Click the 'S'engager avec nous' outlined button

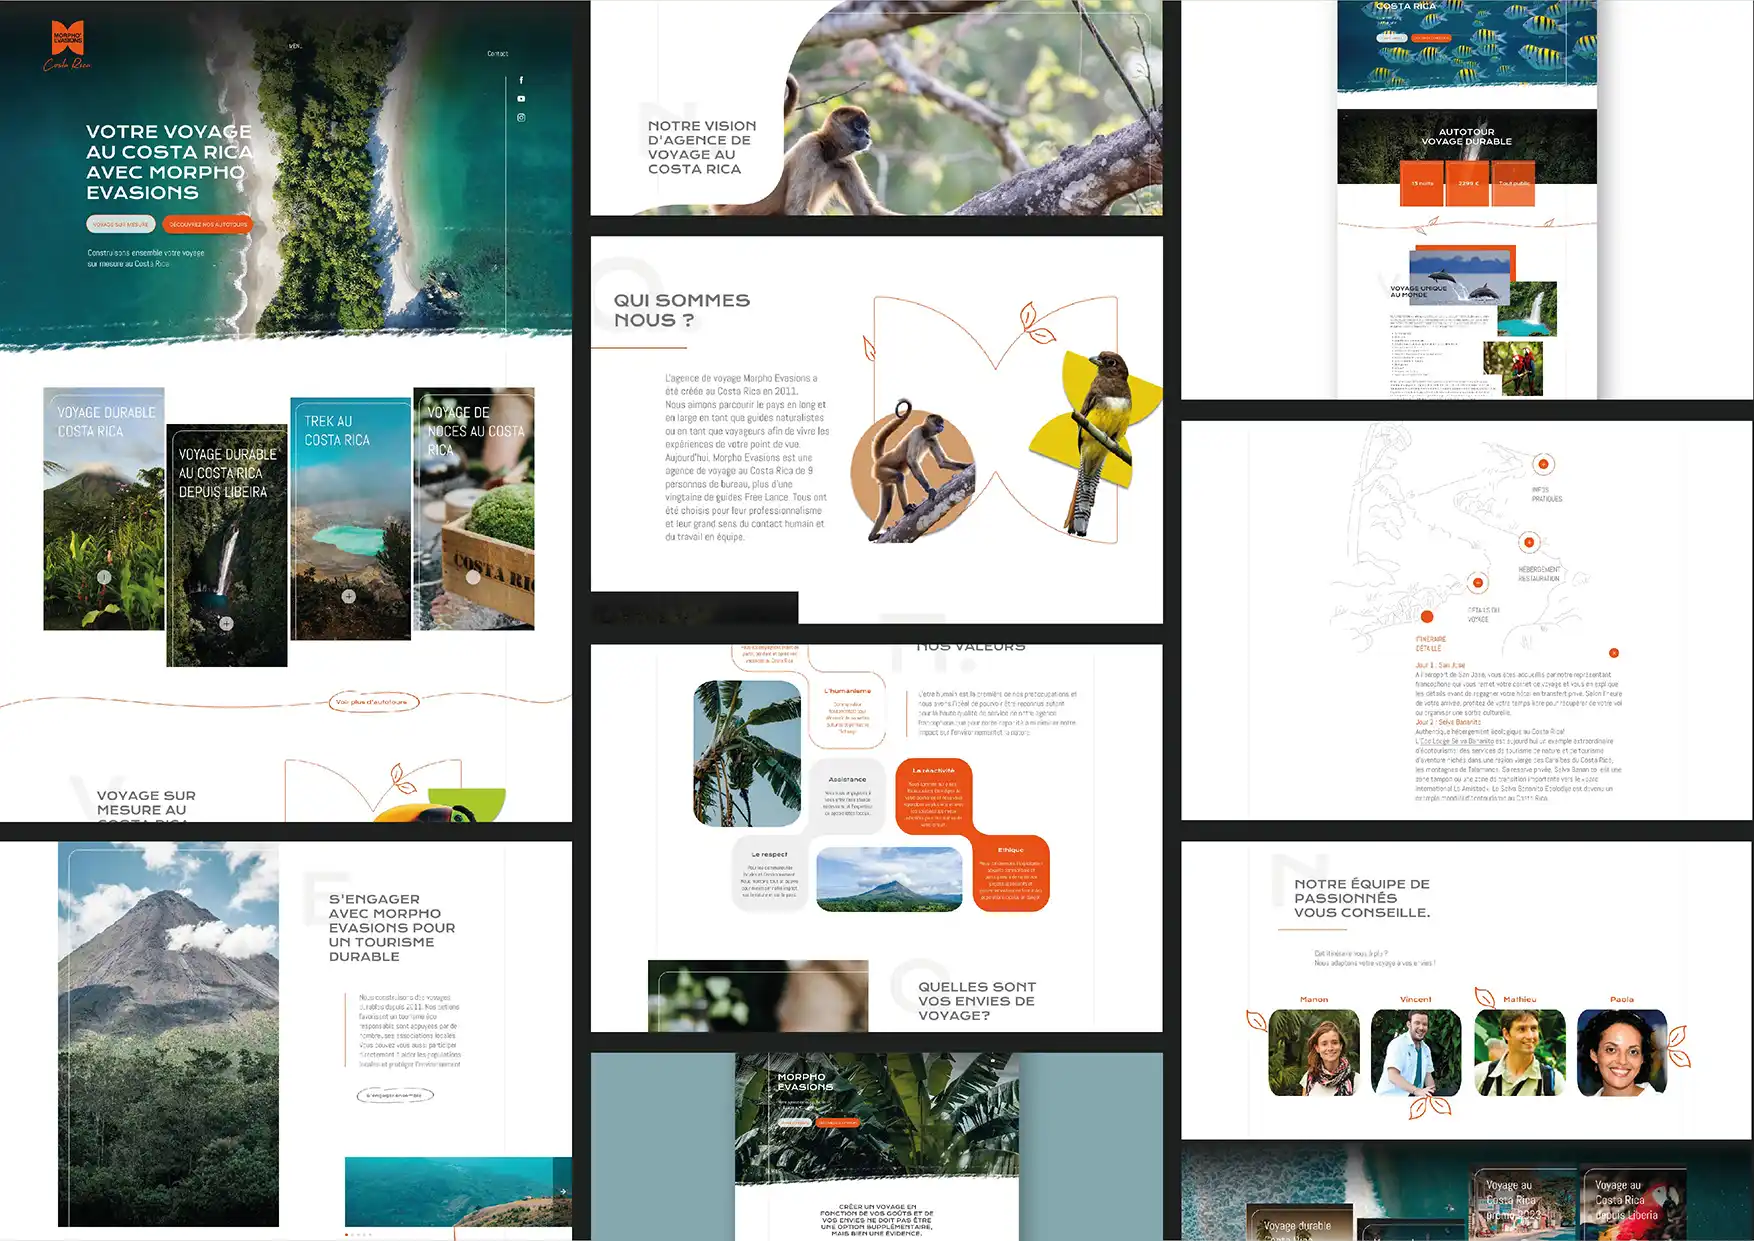pos(395,1095)
